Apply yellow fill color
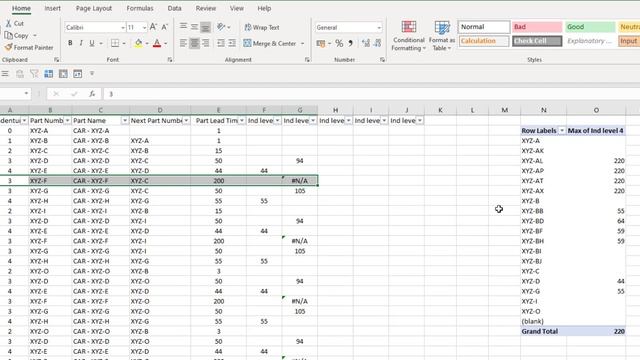This screenshot has width=640, height=360. coord(138,43)
